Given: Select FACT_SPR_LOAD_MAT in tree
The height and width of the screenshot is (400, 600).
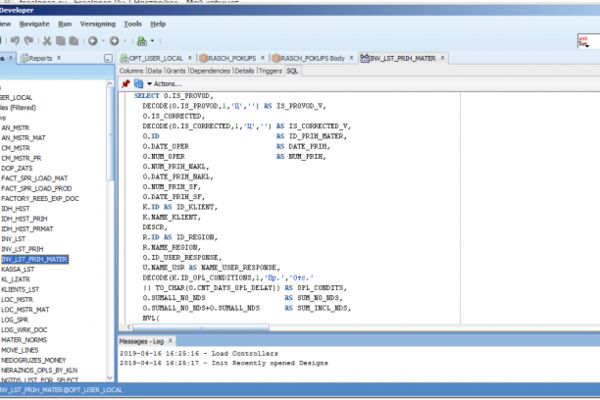Looking at the screenshot, I should [34, 178].
